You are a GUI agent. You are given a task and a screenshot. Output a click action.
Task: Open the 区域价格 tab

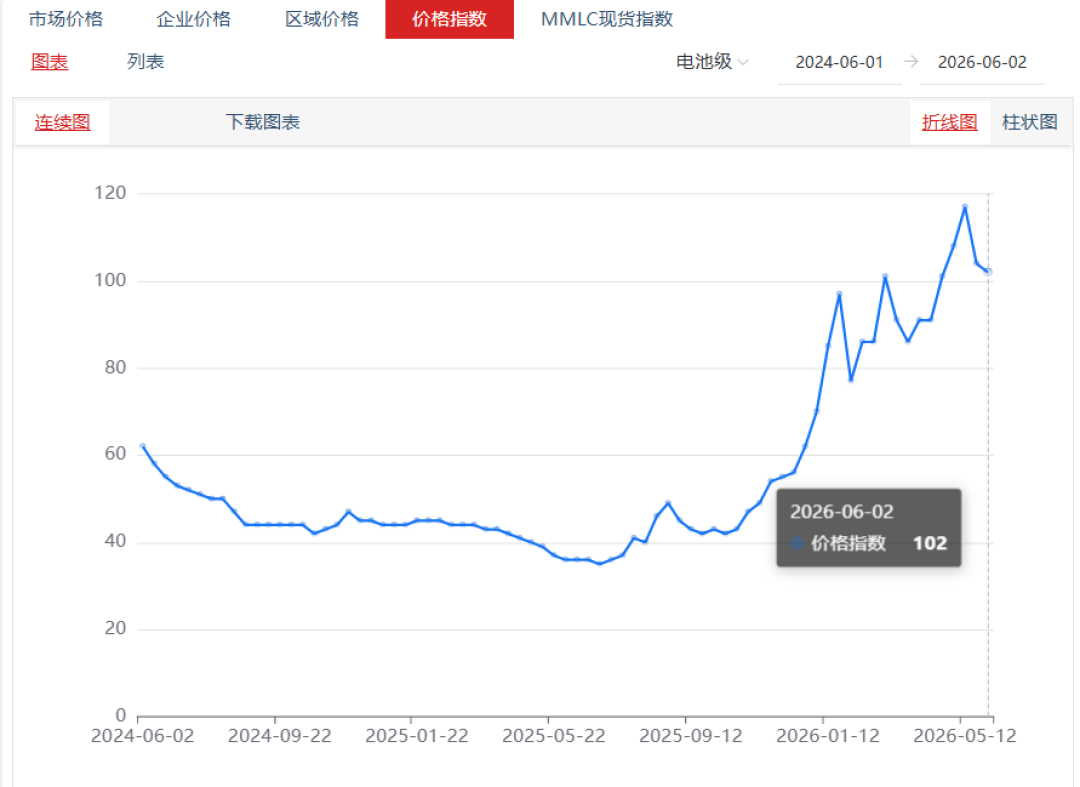322,19
